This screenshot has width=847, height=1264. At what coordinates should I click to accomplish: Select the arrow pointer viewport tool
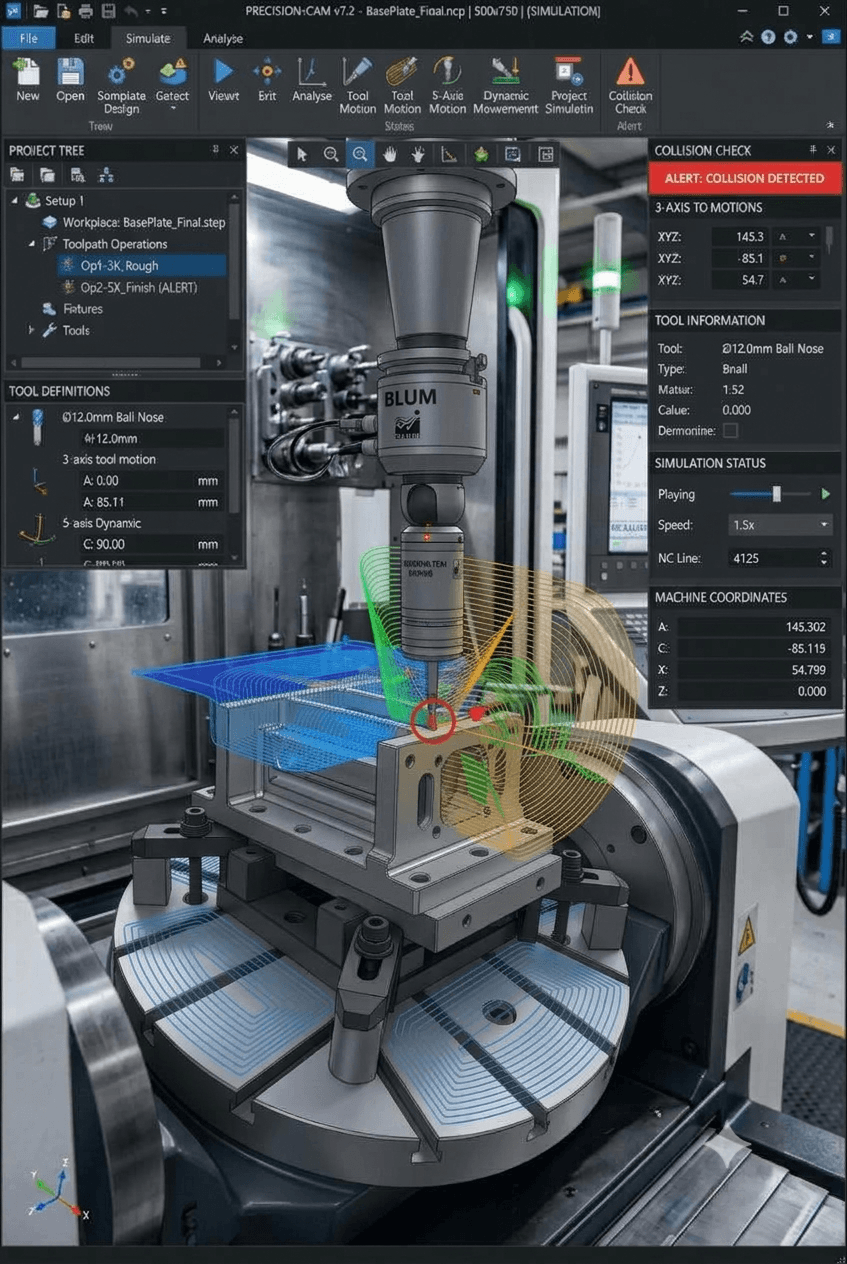(302, 154)
